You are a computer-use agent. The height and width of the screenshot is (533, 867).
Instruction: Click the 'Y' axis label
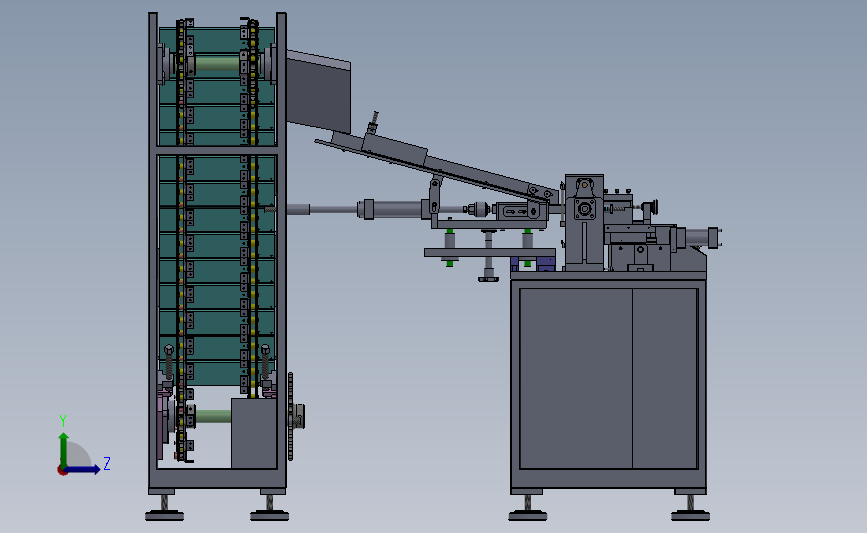(63, 421)
